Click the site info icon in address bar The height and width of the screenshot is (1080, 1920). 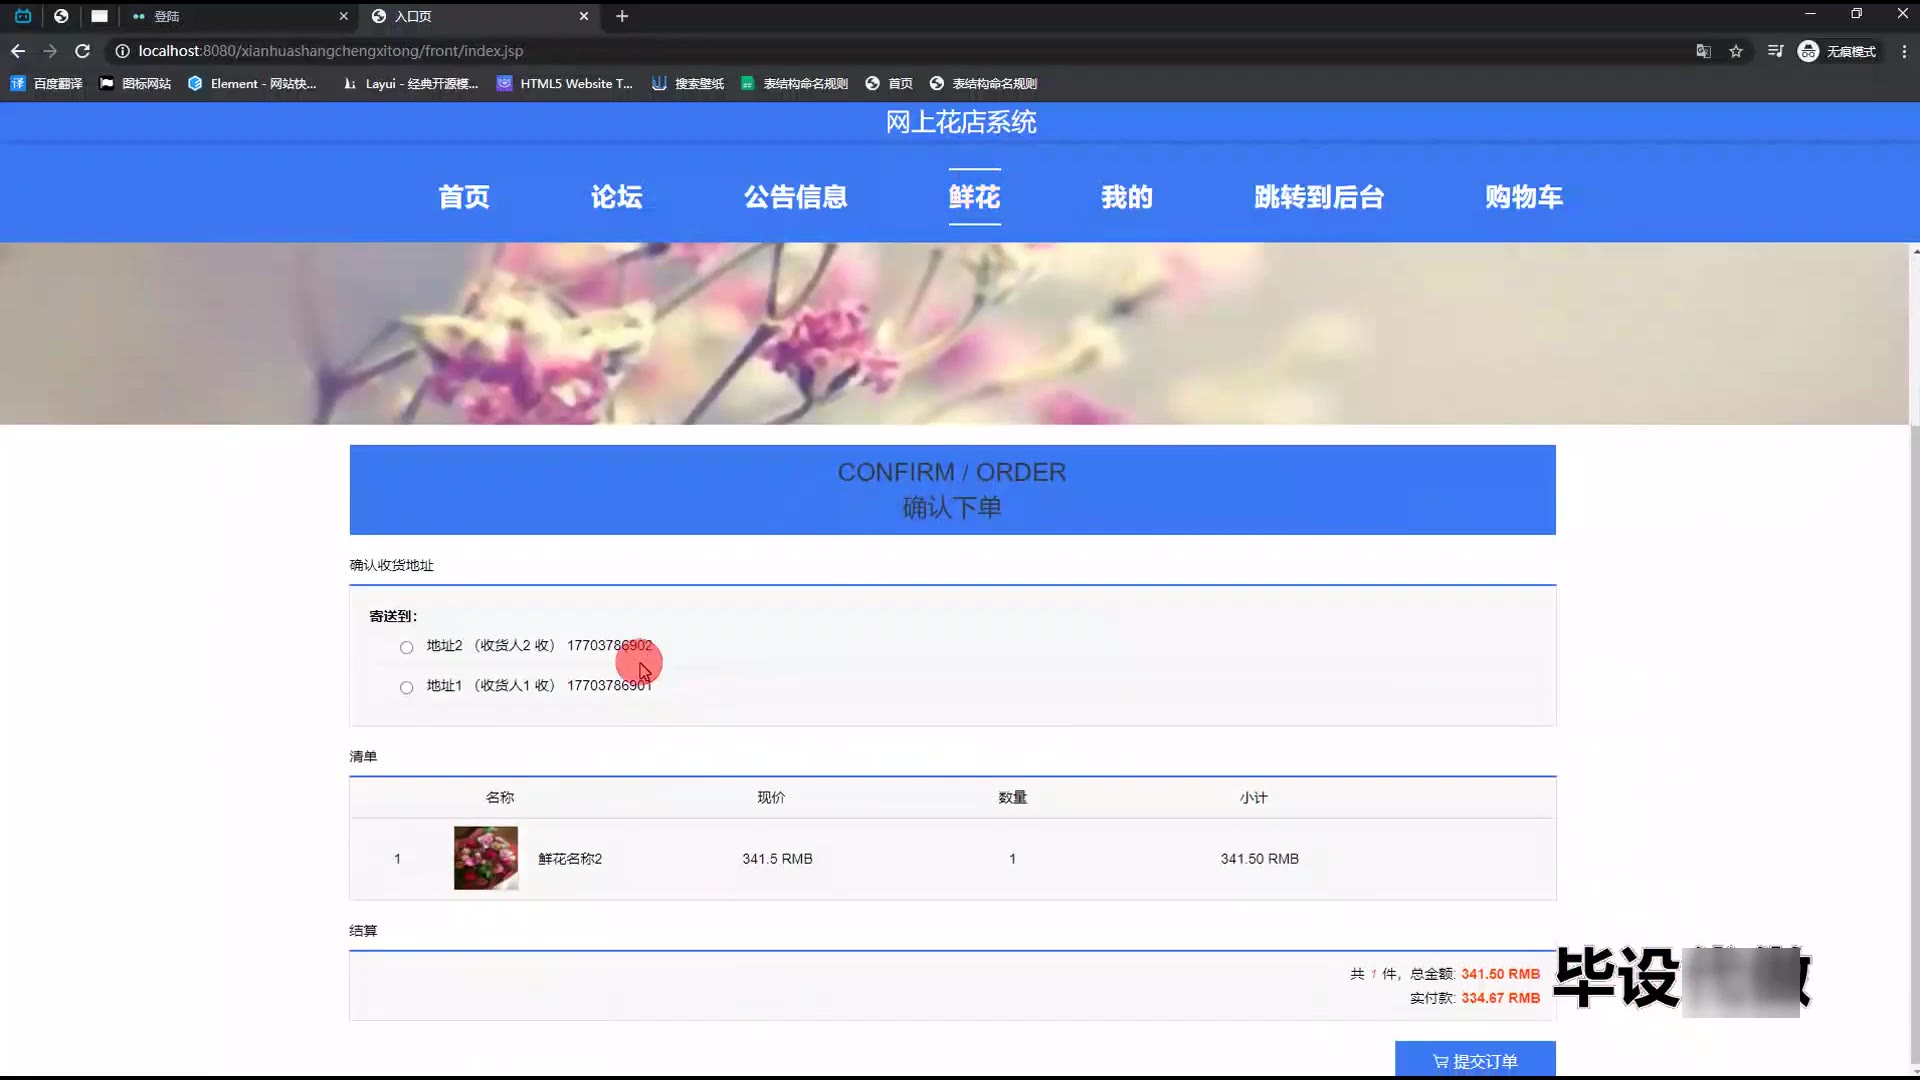122,51
